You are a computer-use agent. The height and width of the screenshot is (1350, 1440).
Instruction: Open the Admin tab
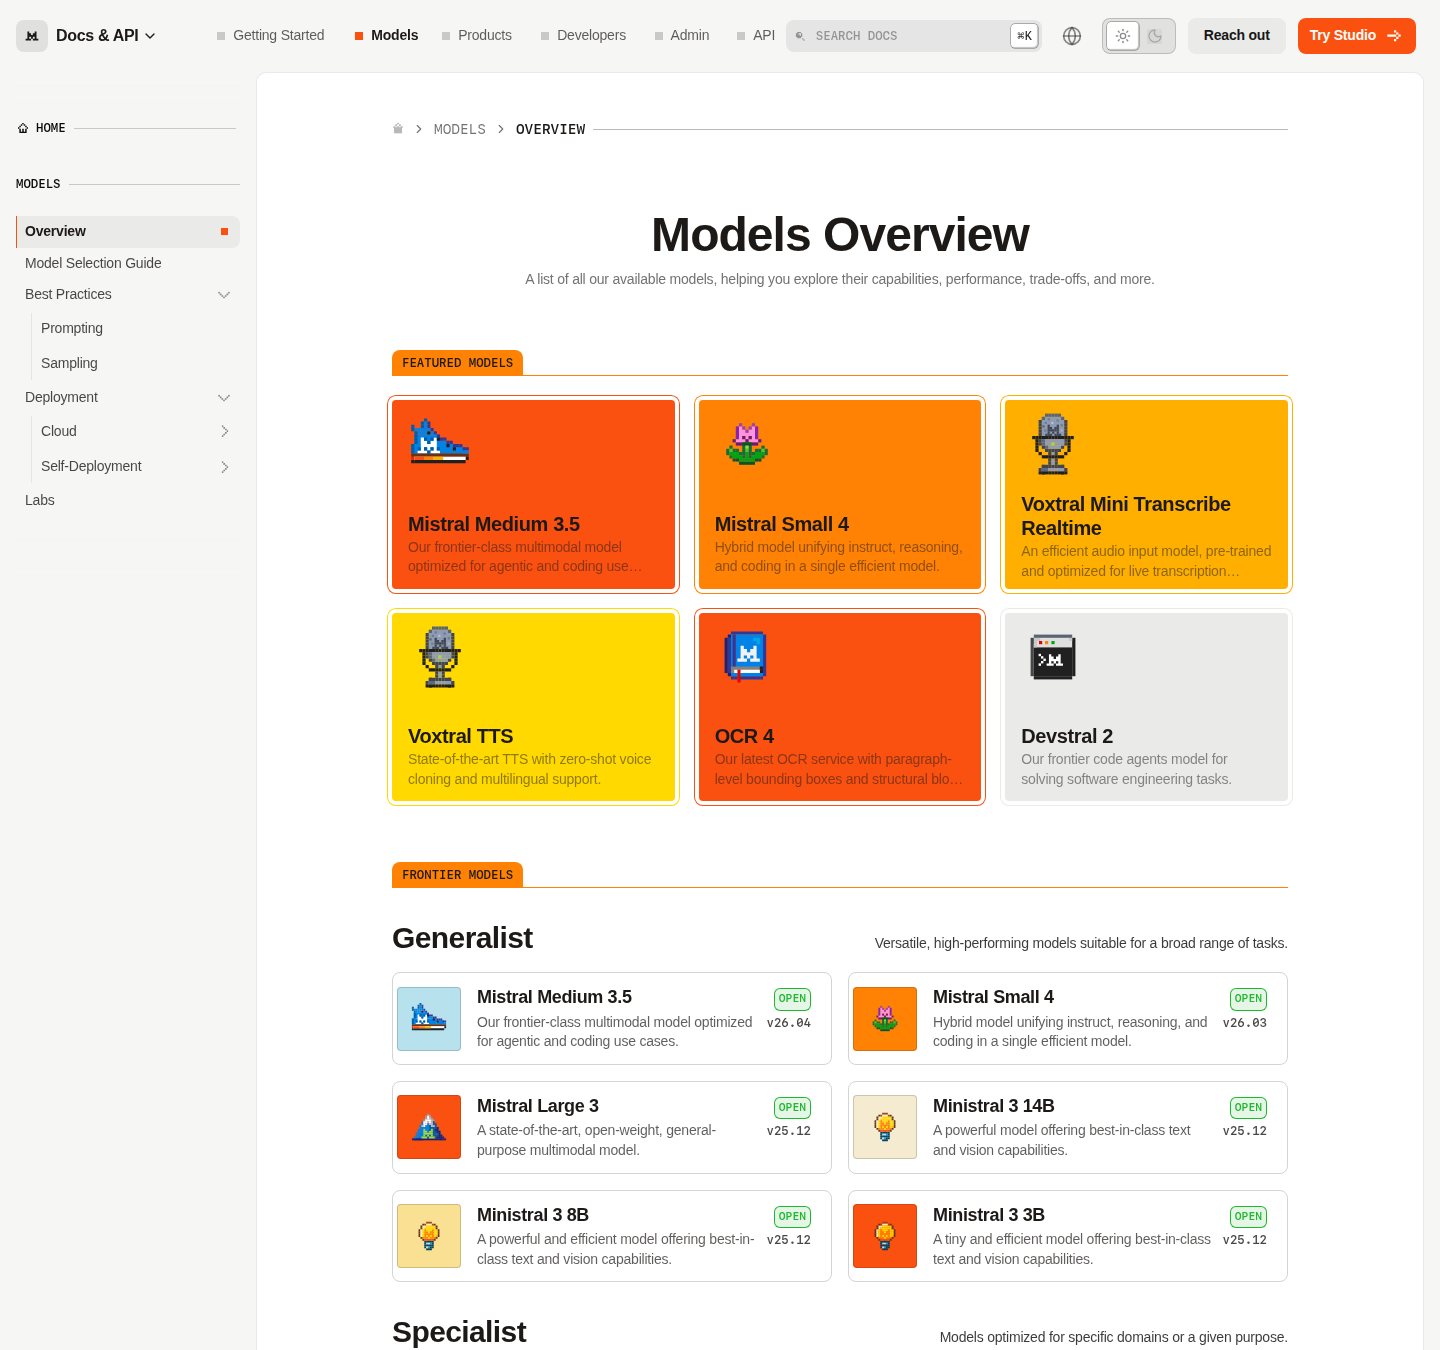682,35
